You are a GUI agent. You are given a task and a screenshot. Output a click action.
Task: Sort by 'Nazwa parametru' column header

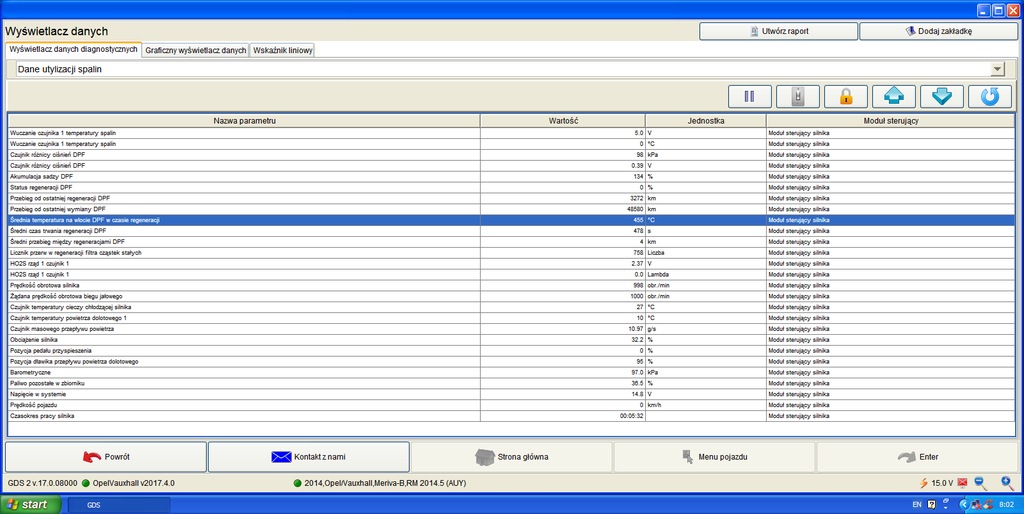[x=244, y=121]
